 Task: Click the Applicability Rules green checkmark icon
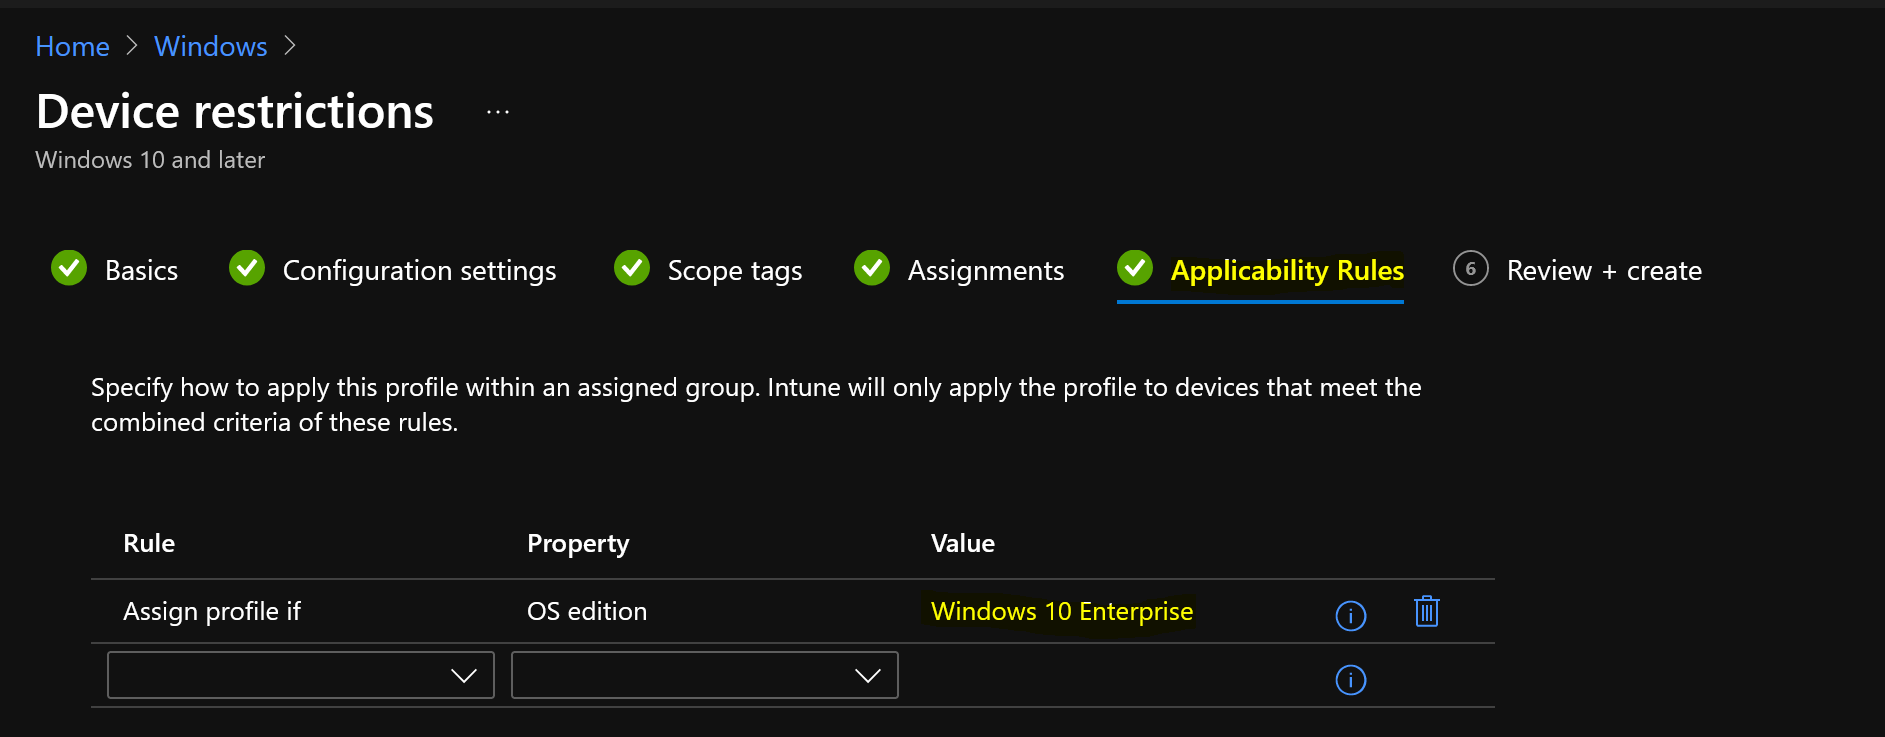[1135, 268]
